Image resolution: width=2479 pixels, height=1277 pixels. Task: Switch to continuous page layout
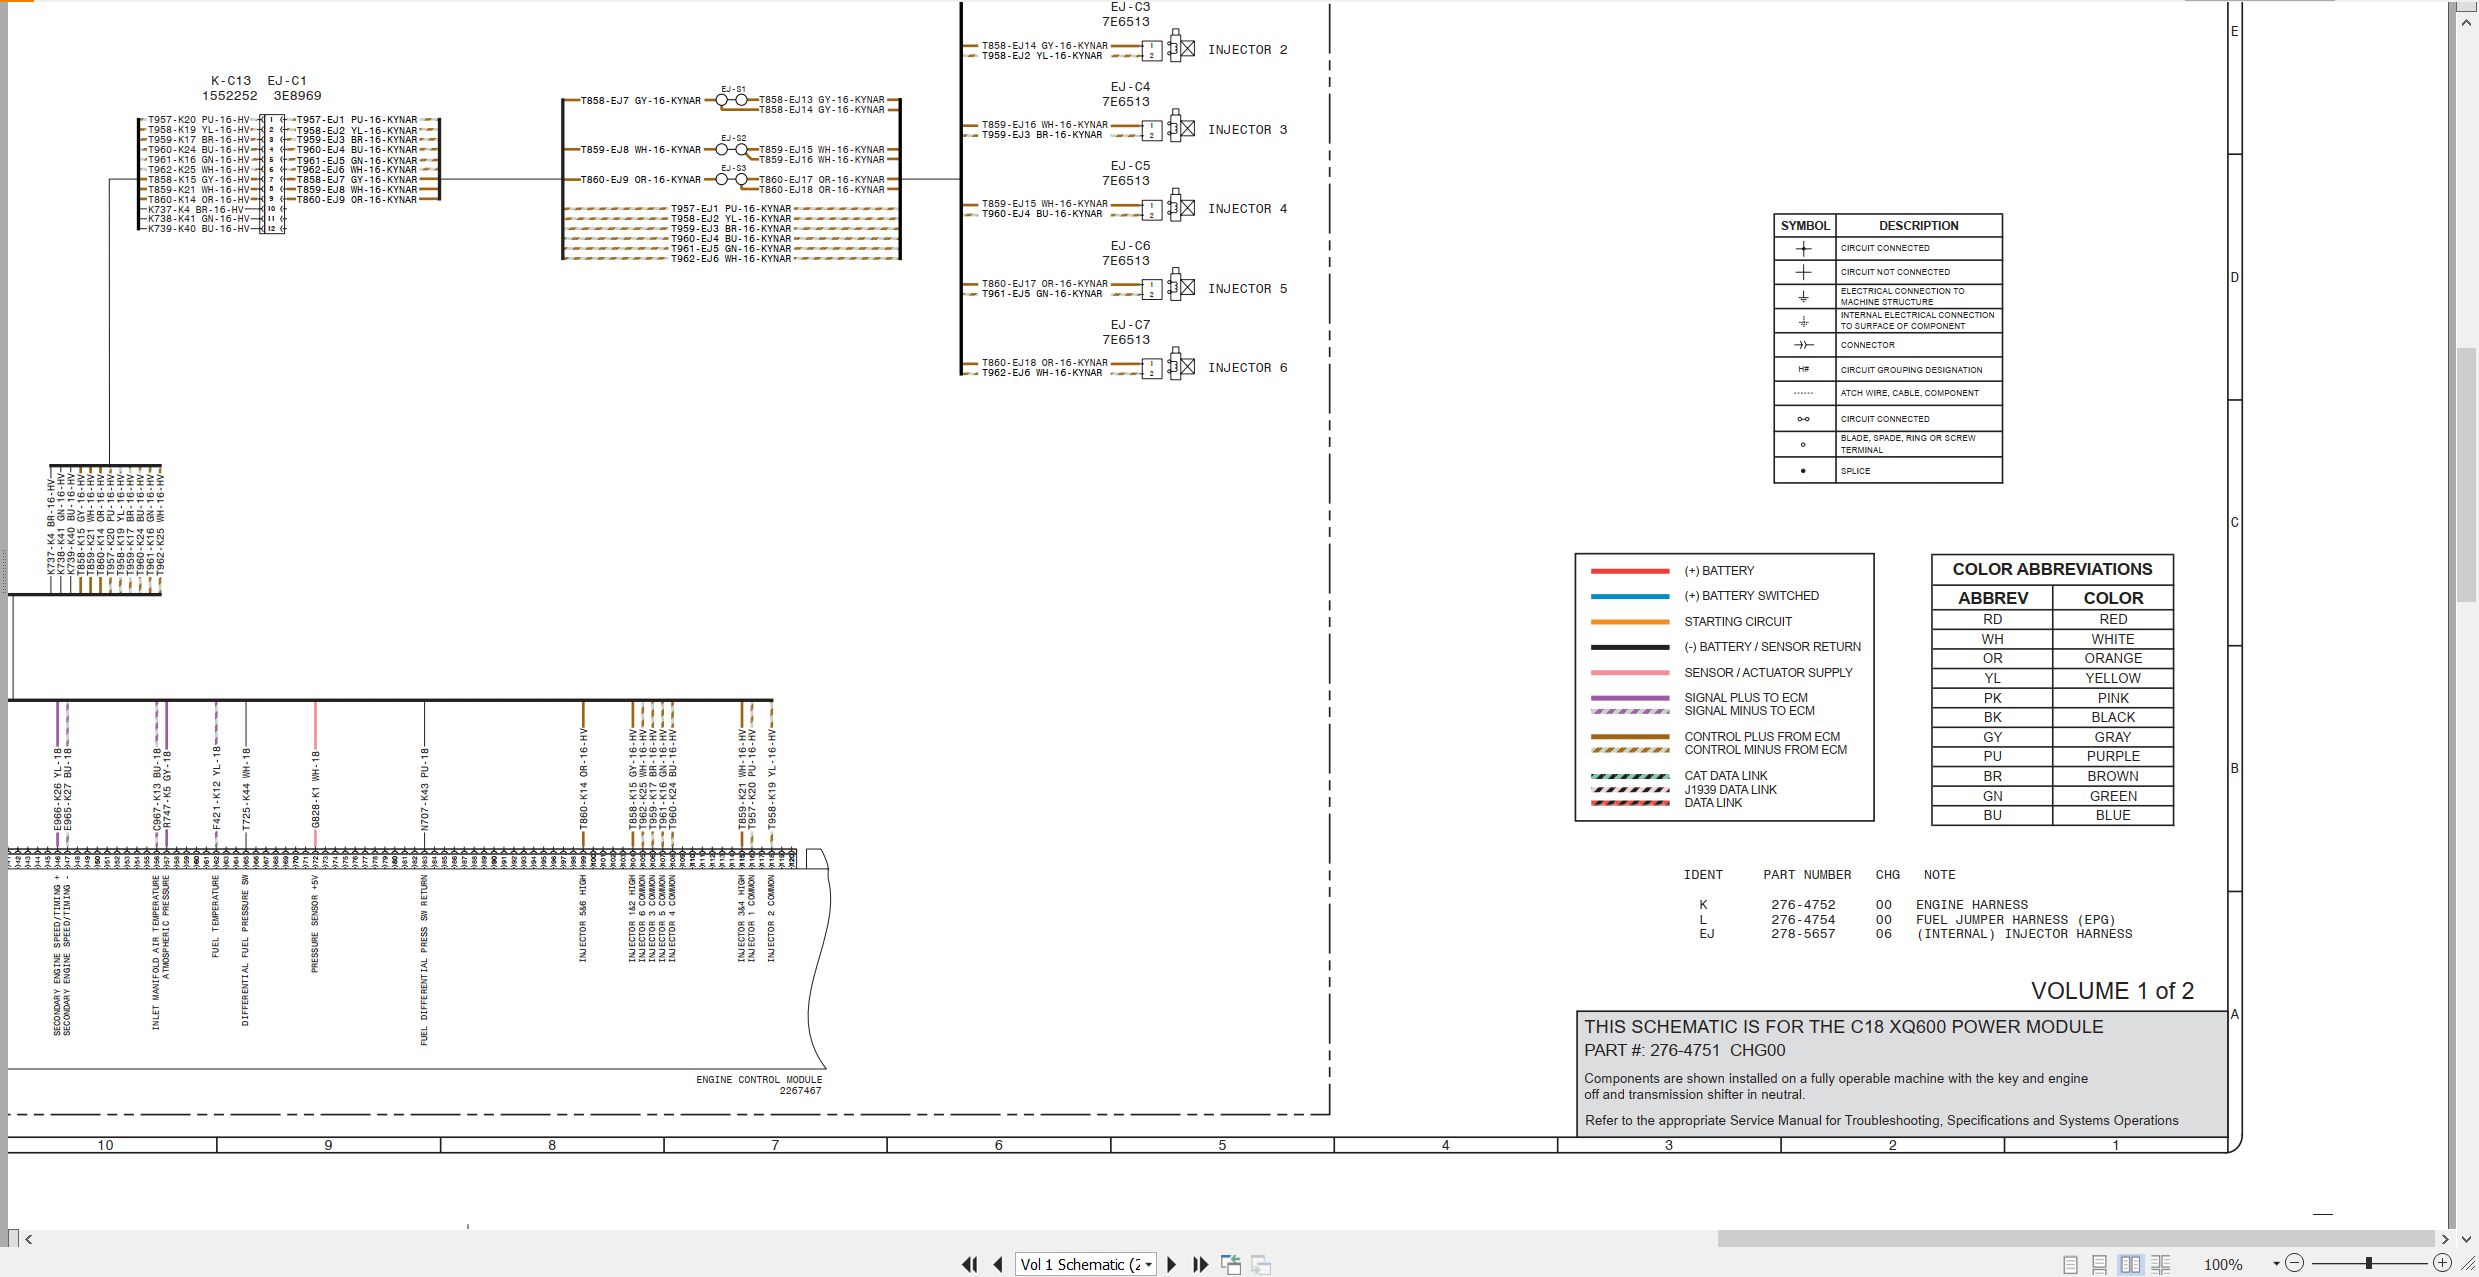click(x=2100, y=1265)
